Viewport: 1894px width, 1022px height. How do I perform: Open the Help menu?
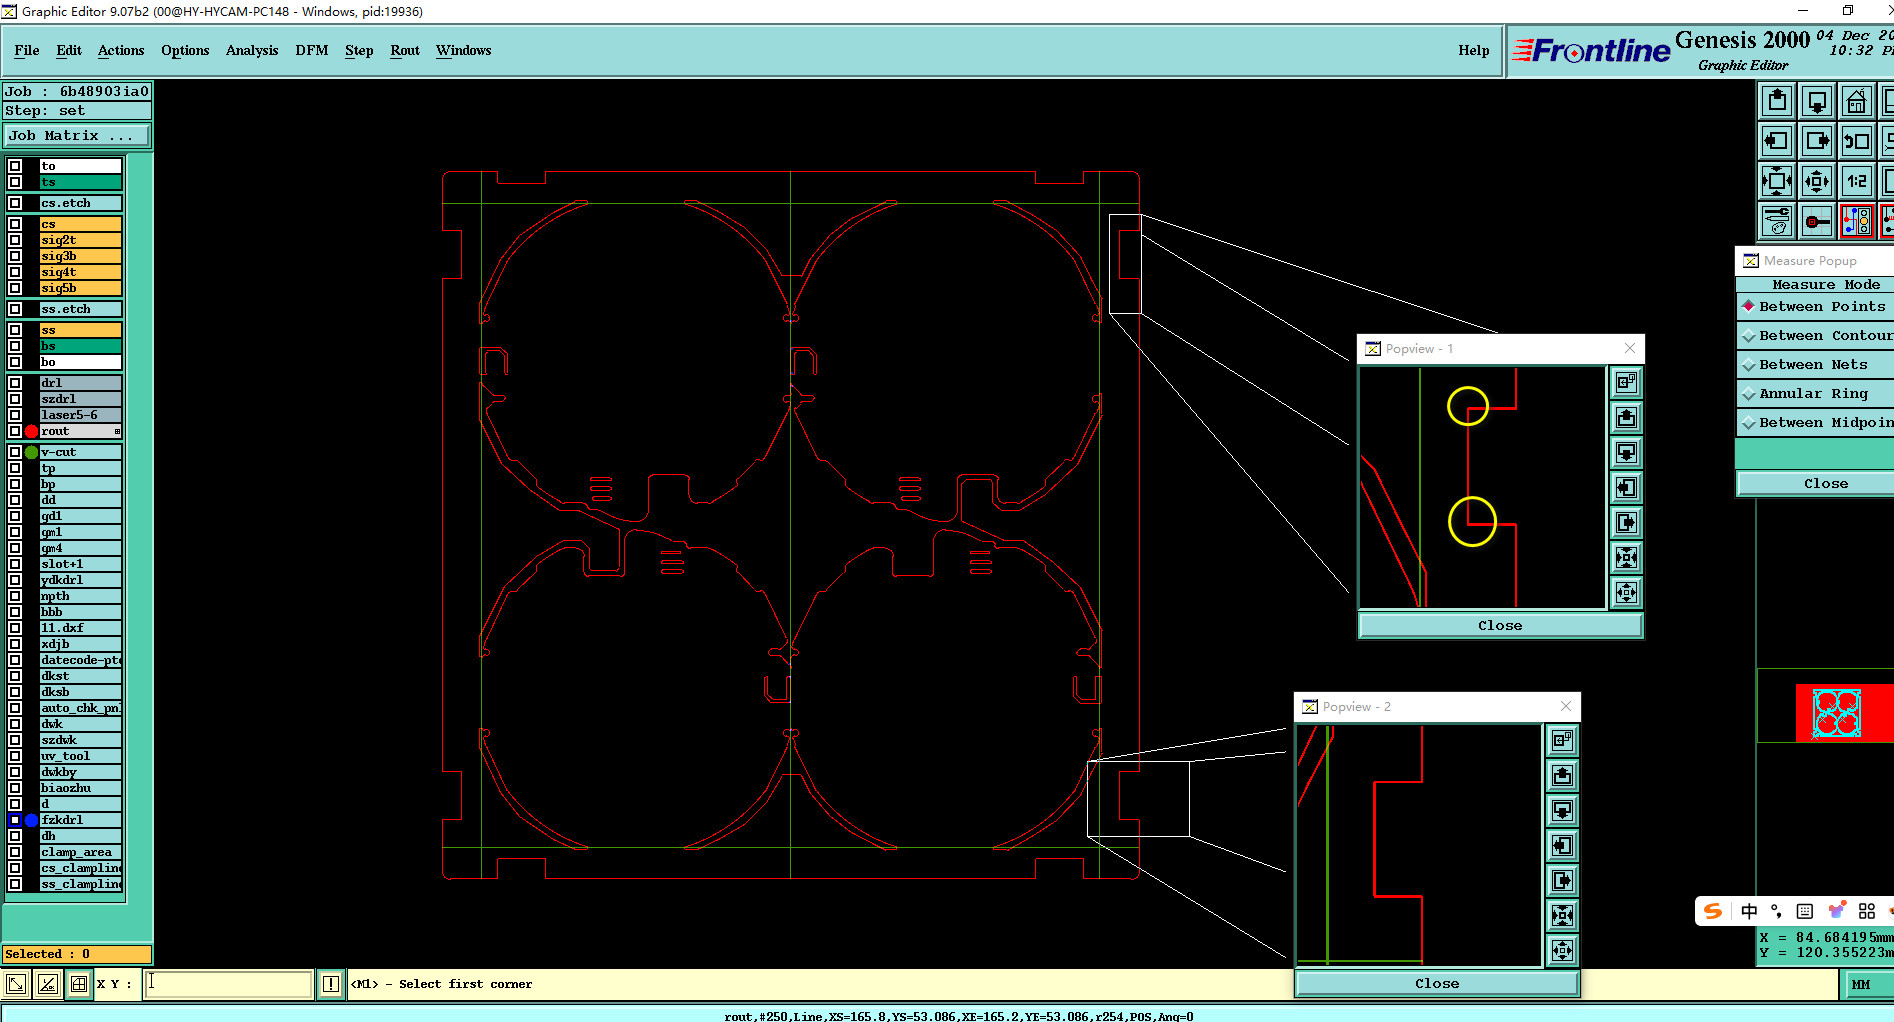(x=1473, y=50)
